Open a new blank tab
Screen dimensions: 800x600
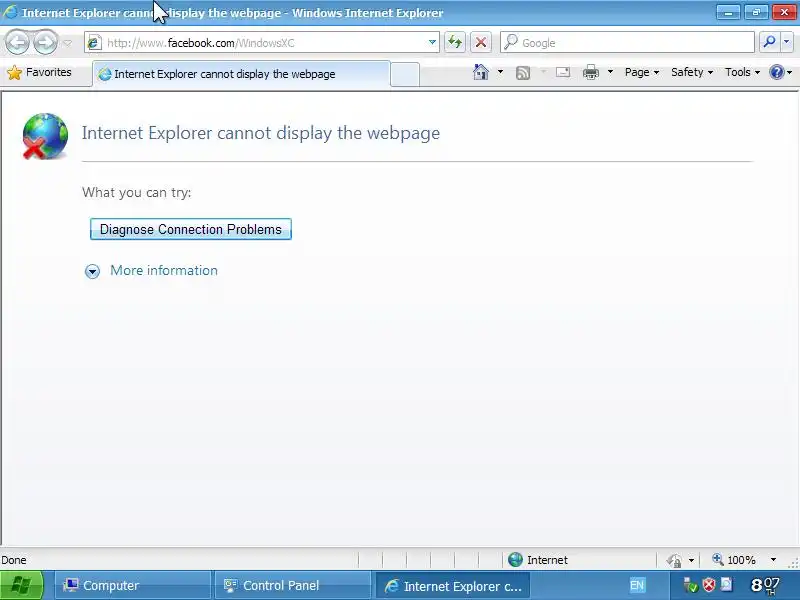tap(405, 74)
